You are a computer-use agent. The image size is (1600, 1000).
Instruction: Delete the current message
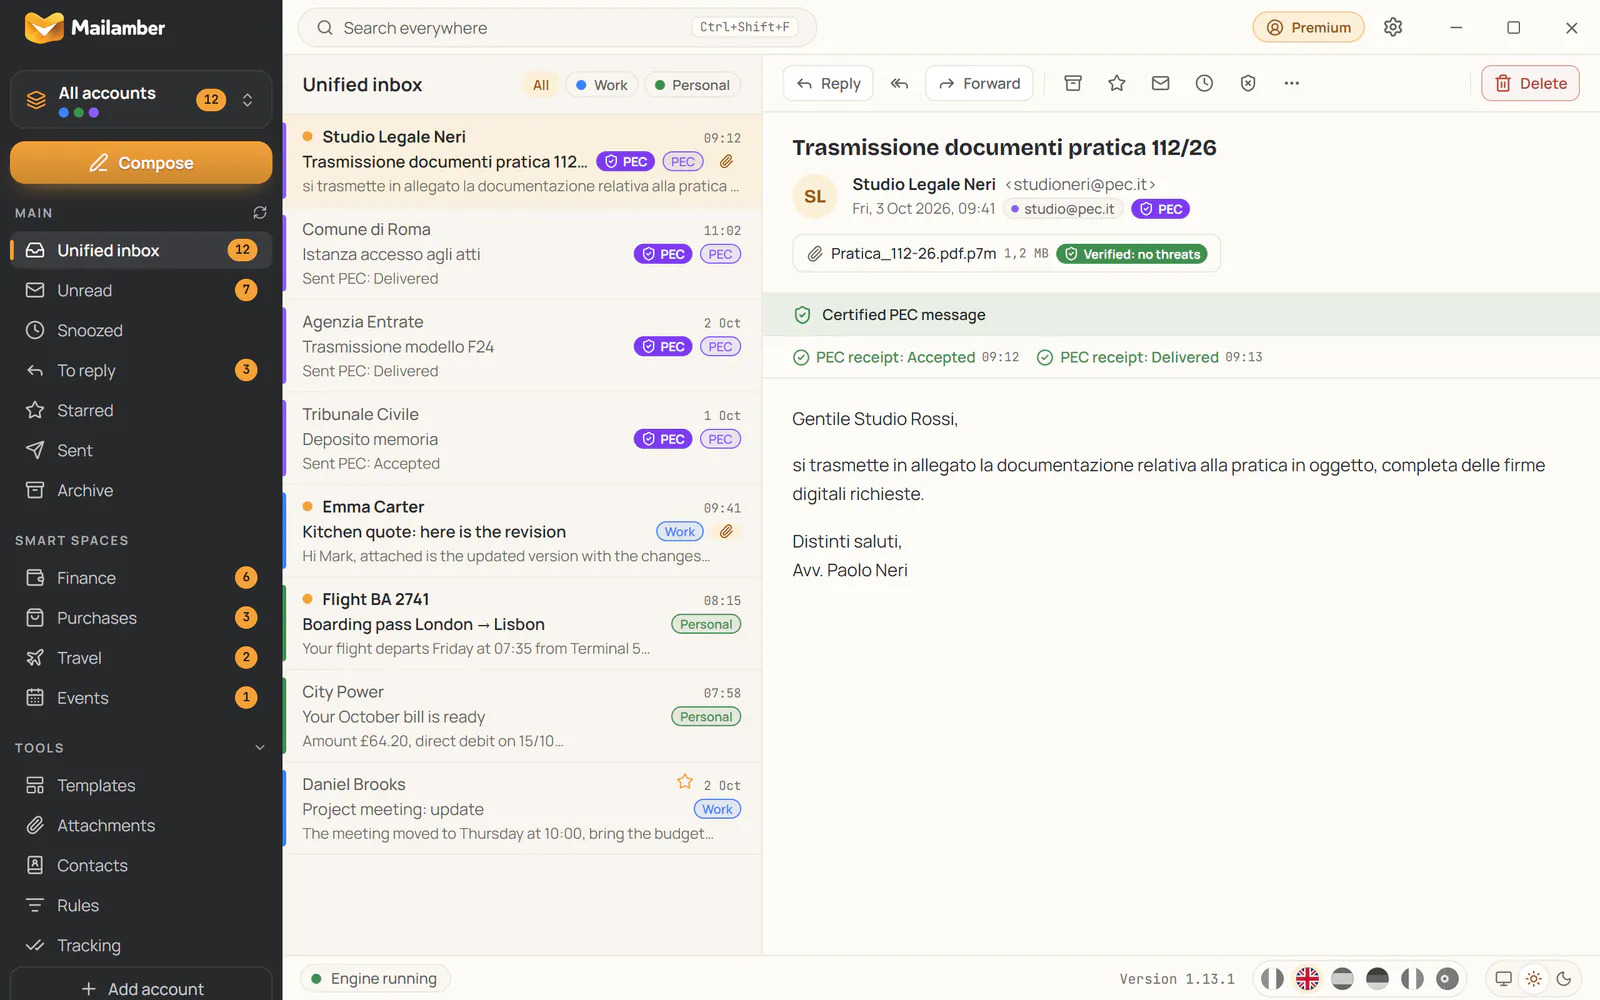1530,84
